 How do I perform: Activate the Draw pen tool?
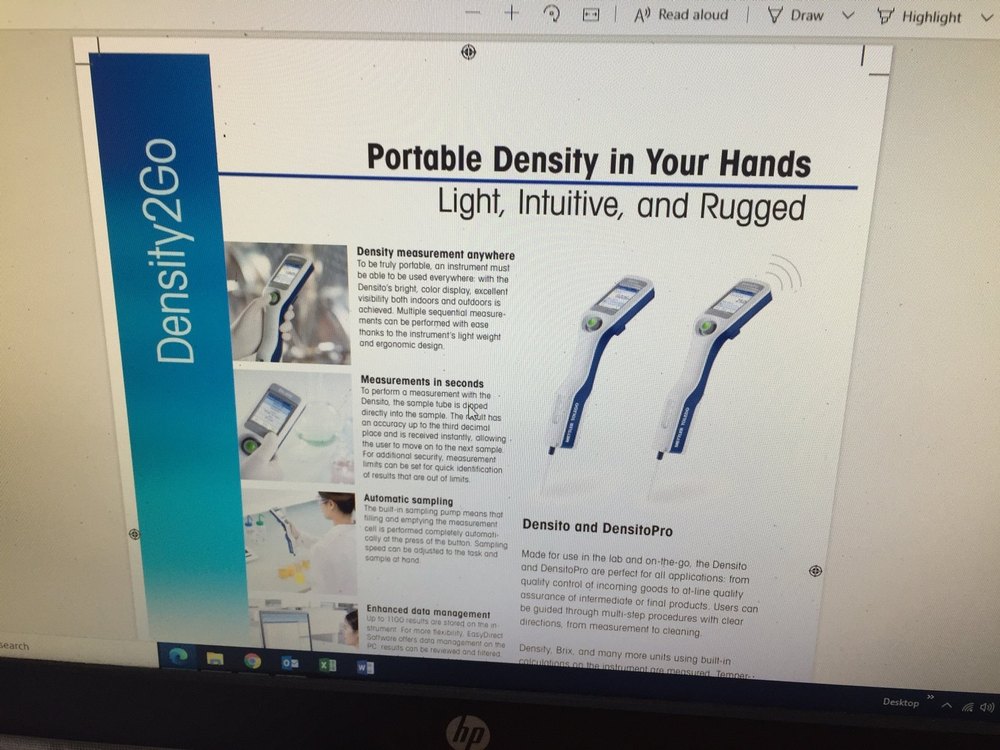click(x=795, y=15)
